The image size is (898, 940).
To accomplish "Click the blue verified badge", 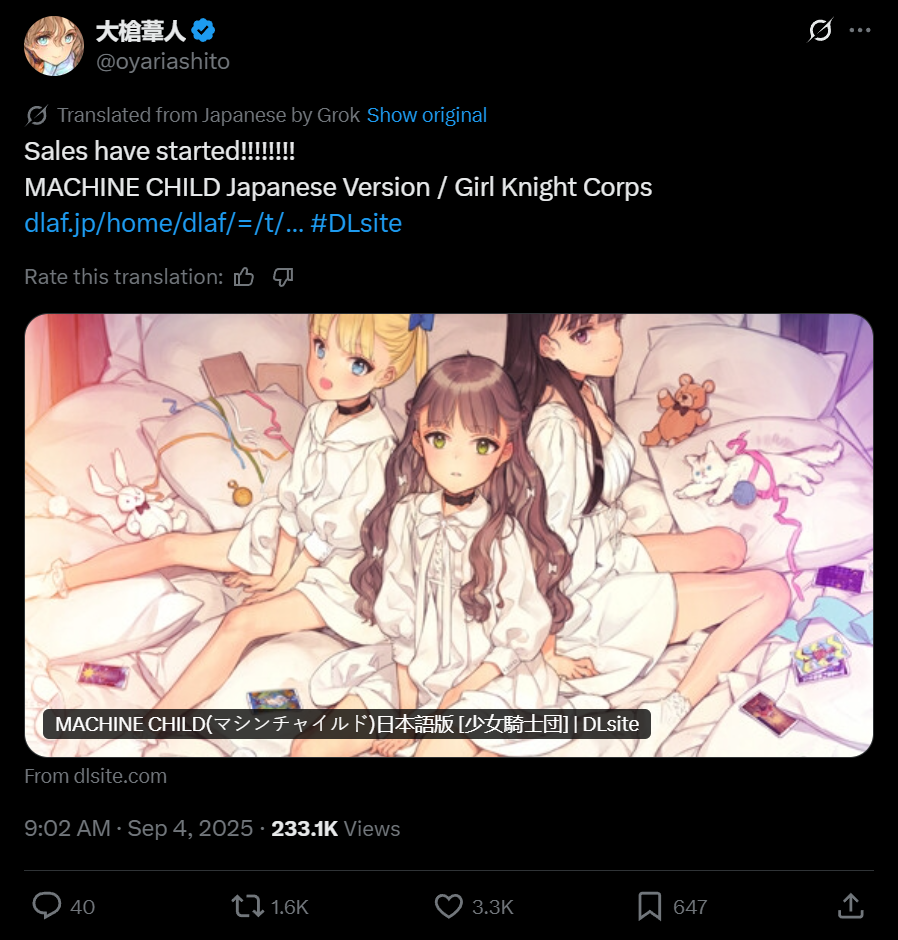I will pos(203,30).
